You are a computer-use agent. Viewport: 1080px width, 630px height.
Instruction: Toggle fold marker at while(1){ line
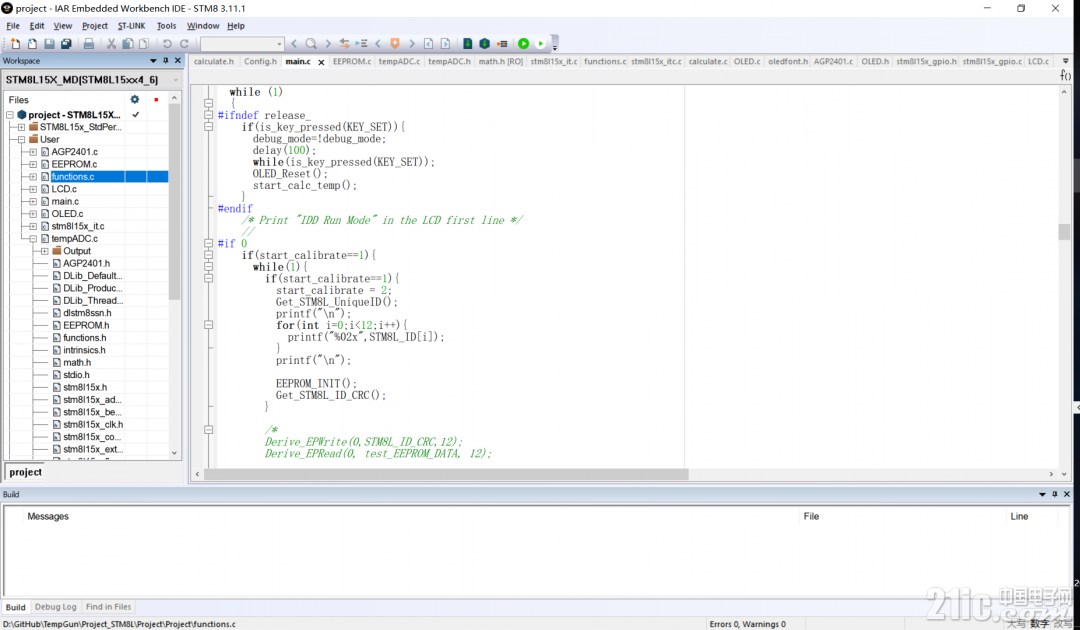(208, 266)
